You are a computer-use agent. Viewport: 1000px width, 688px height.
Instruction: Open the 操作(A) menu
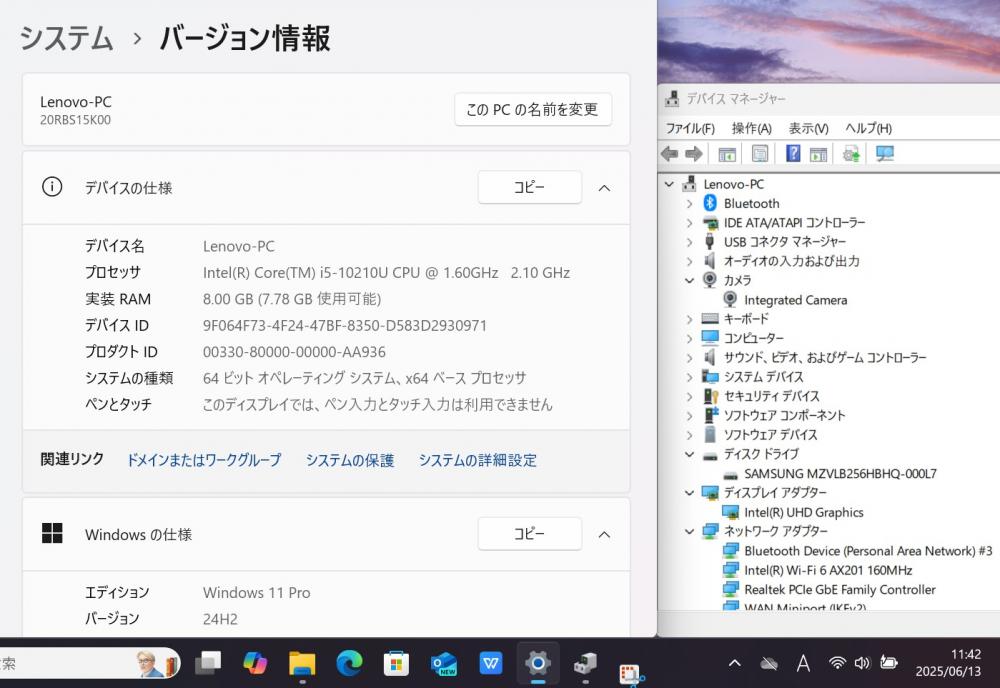tap(751, 128)
